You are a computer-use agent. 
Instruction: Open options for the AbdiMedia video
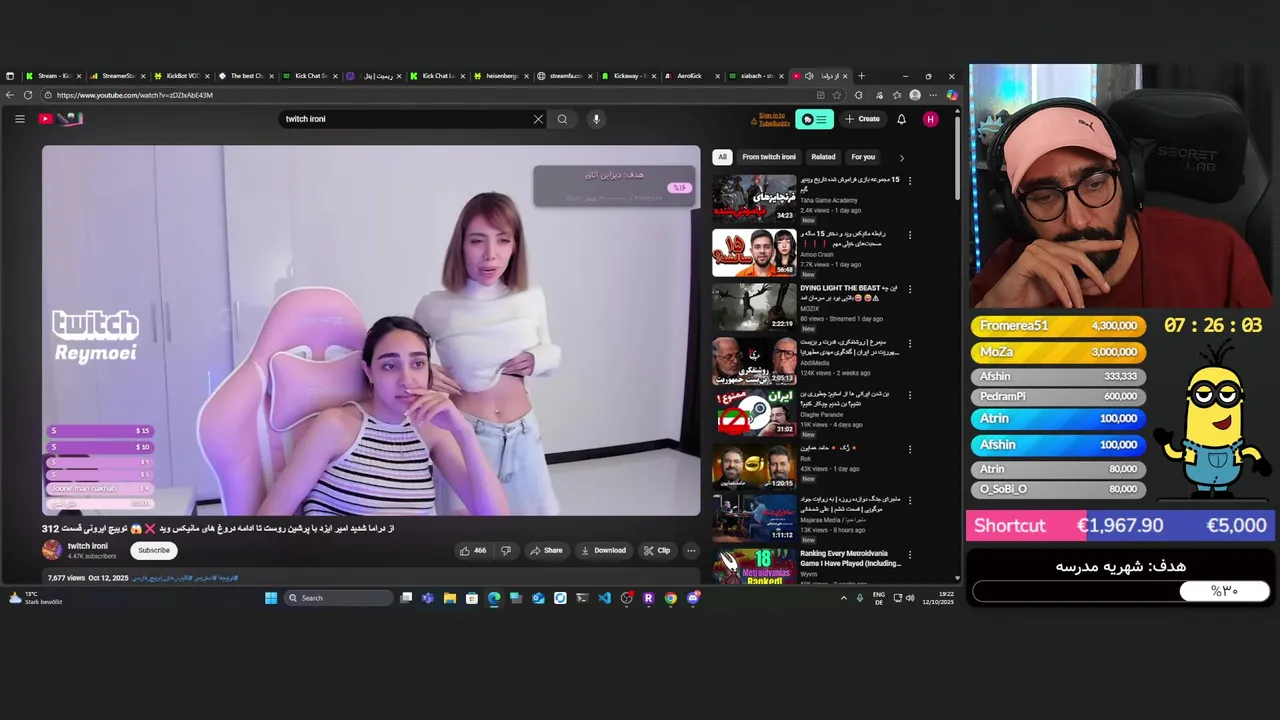[x=910, y=343]
